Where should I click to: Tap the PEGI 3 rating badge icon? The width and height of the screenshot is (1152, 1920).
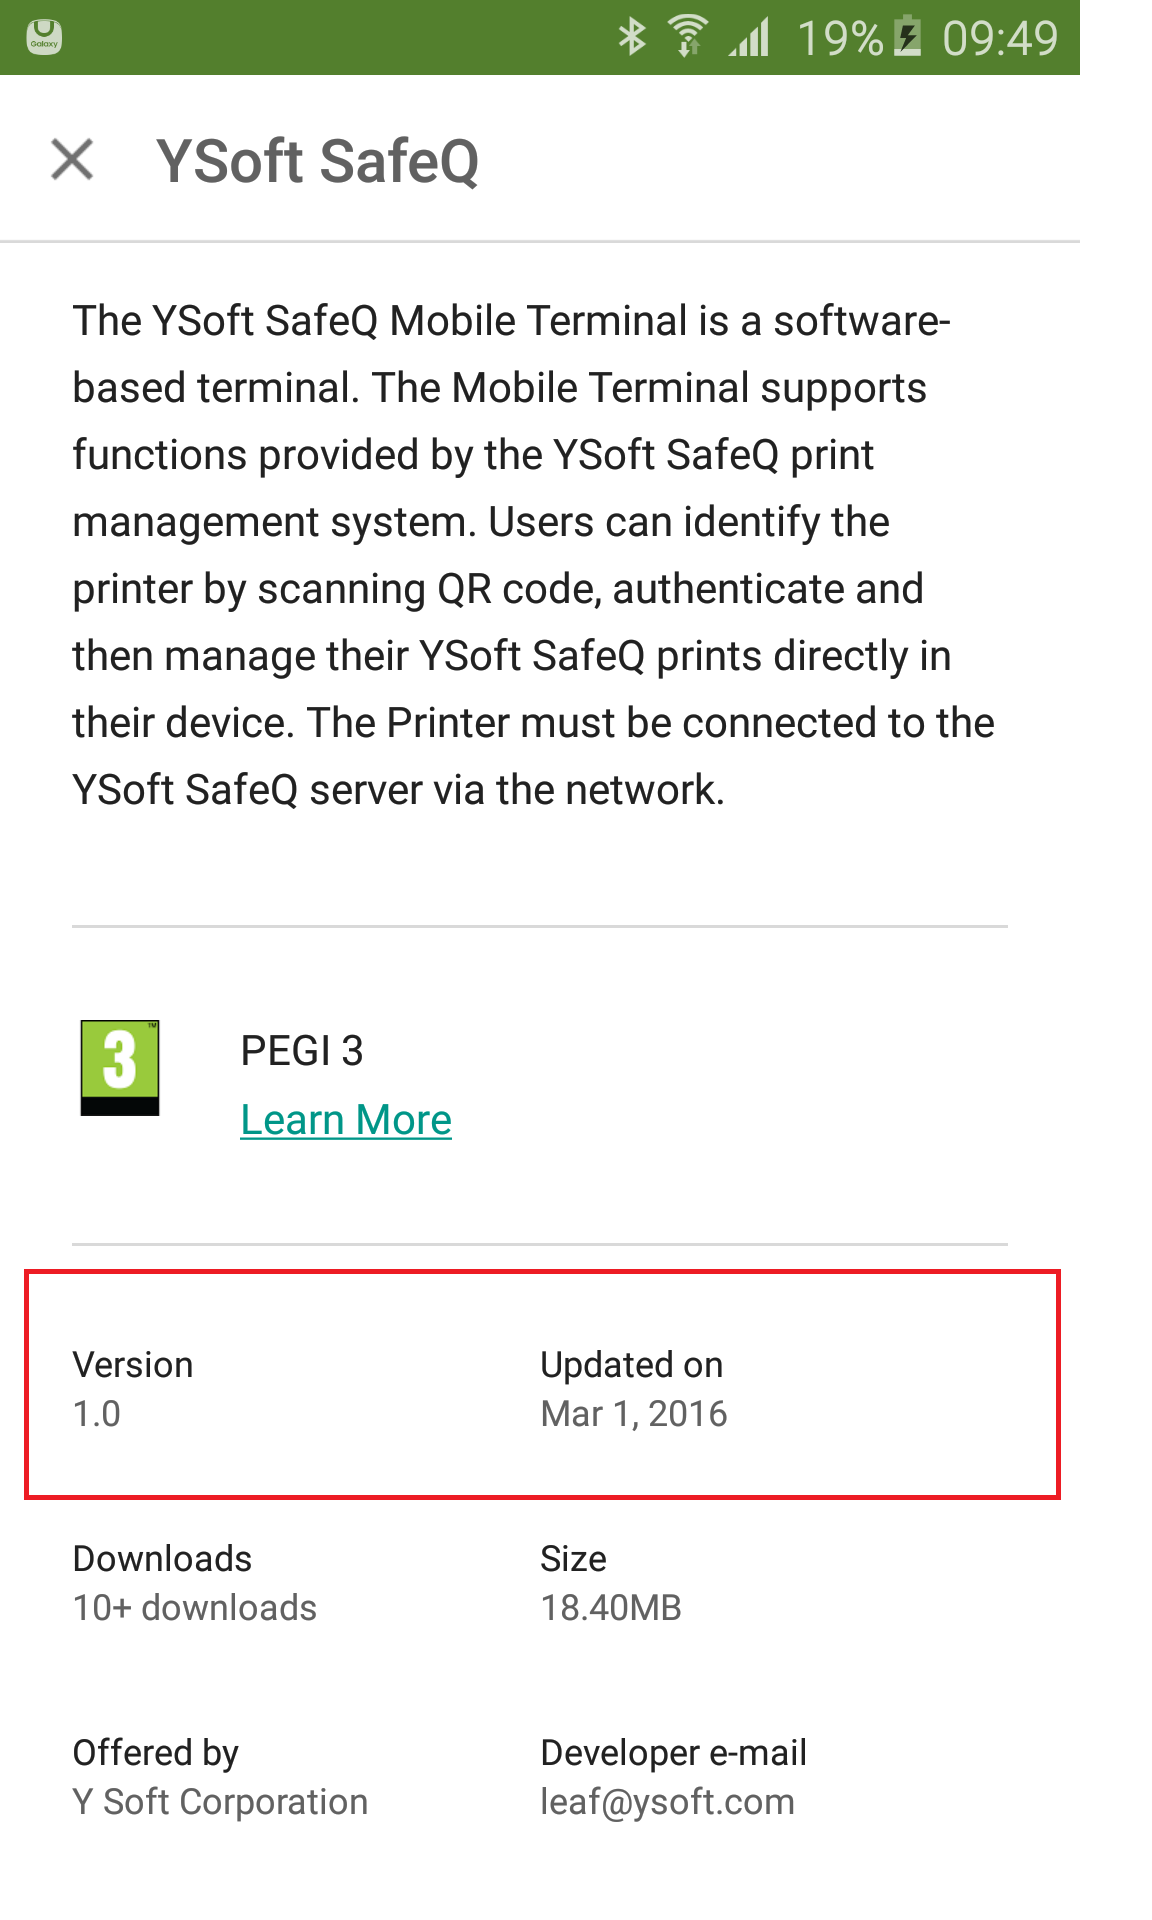pyautogui.click(x=120, y=1067)
